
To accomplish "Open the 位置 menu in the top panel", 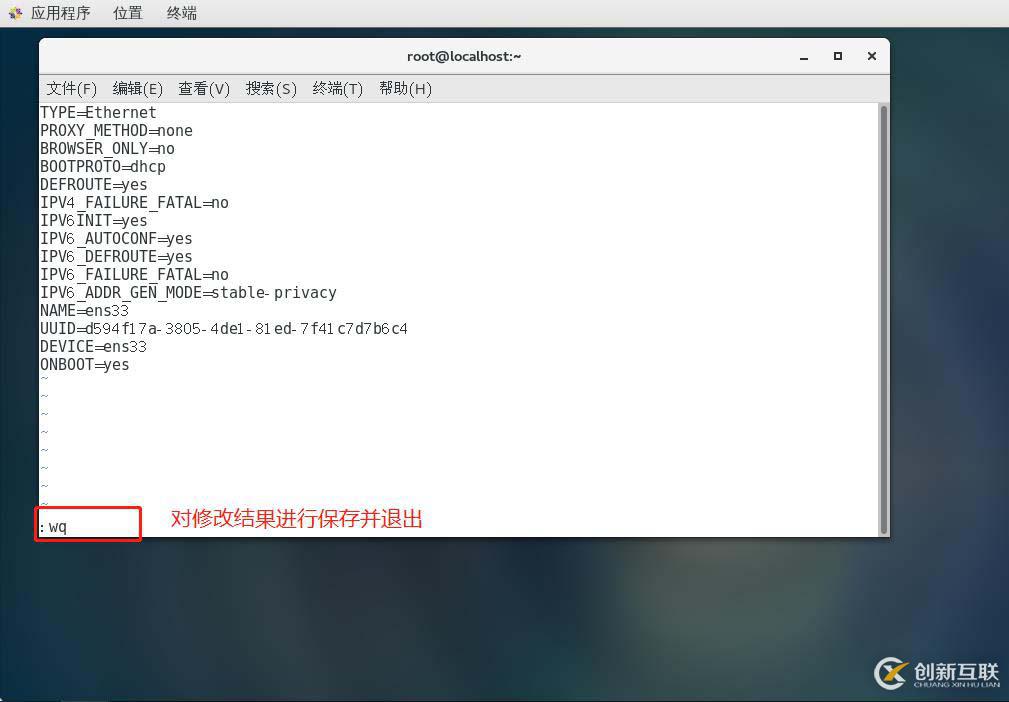I will click(127, 13).
